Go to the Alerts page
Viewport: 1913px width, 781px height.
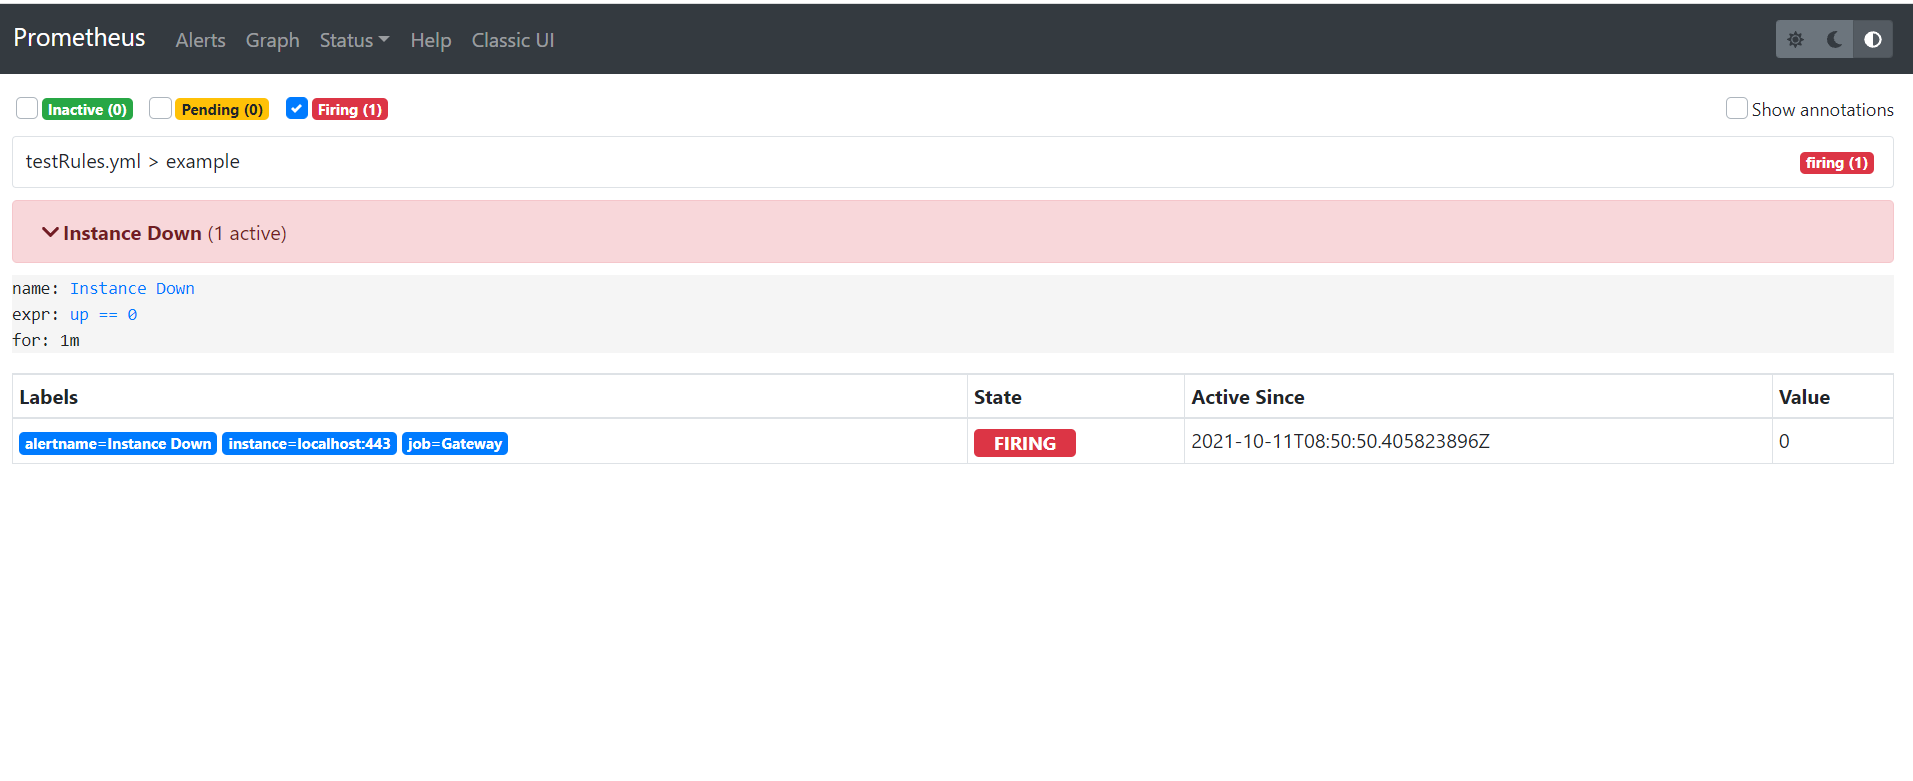200,40
